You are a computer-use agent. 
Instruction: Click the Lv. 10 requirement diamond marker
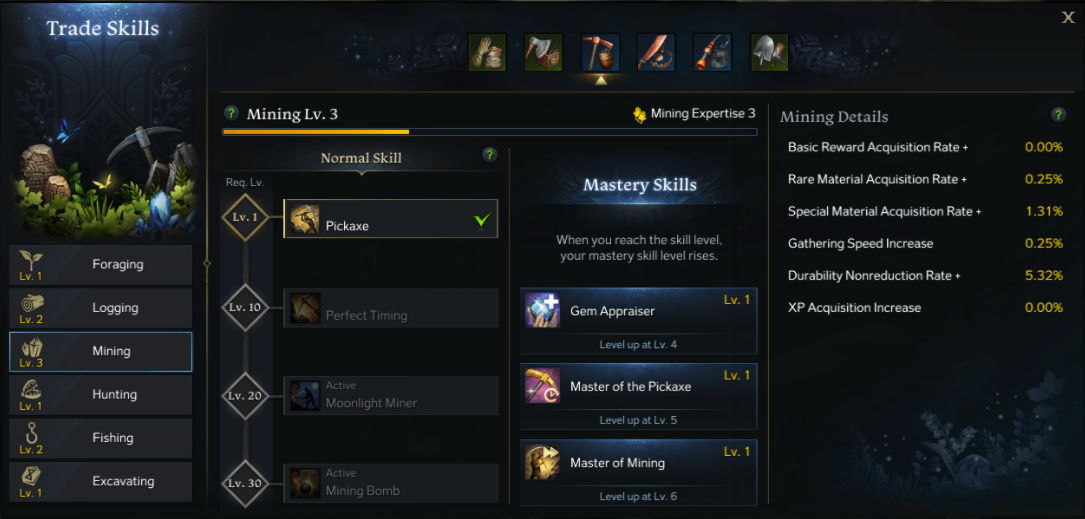pyautogui.click(x=246, y=307)
